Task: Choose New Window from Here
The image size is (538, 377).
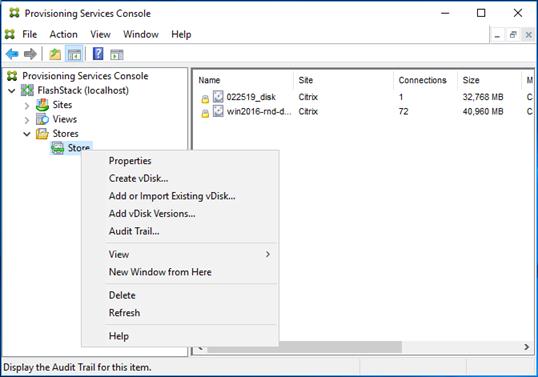Action: (x=160, y=272)
